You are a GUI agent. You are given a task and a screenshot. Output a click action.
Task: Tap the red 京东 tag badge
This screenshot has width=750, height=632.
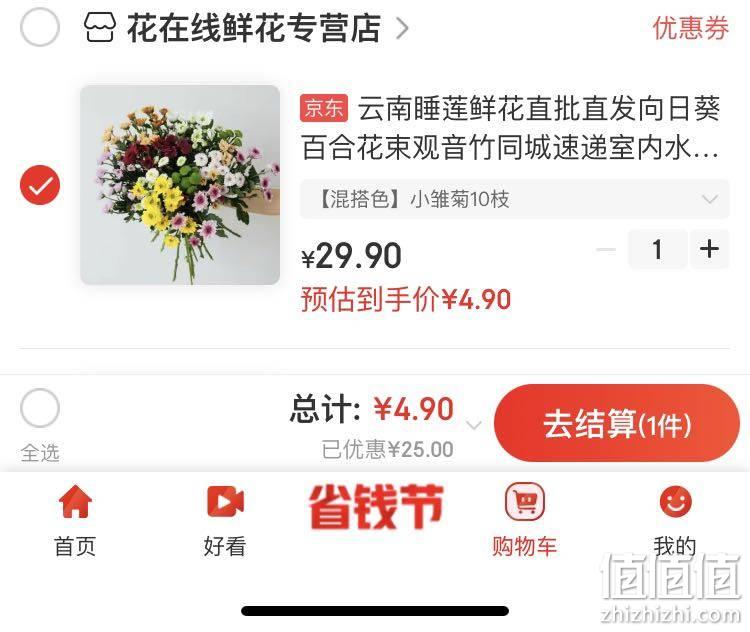pos(324,108)
